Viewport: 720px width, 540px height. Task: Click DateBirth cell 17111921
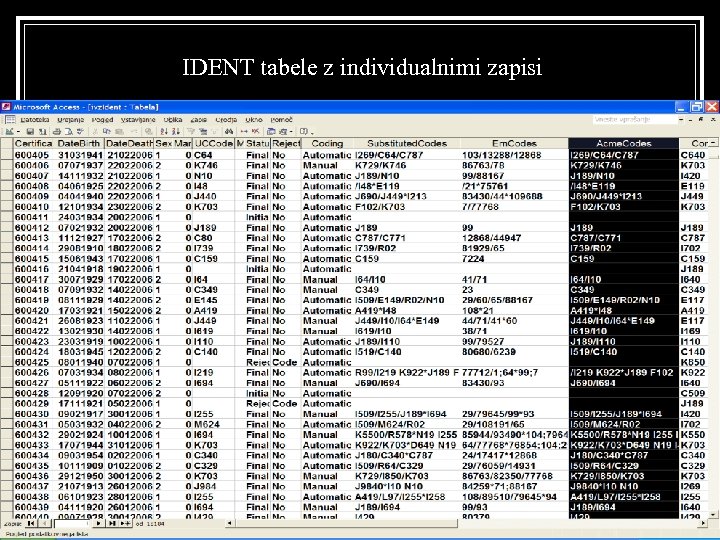[80, 404]
